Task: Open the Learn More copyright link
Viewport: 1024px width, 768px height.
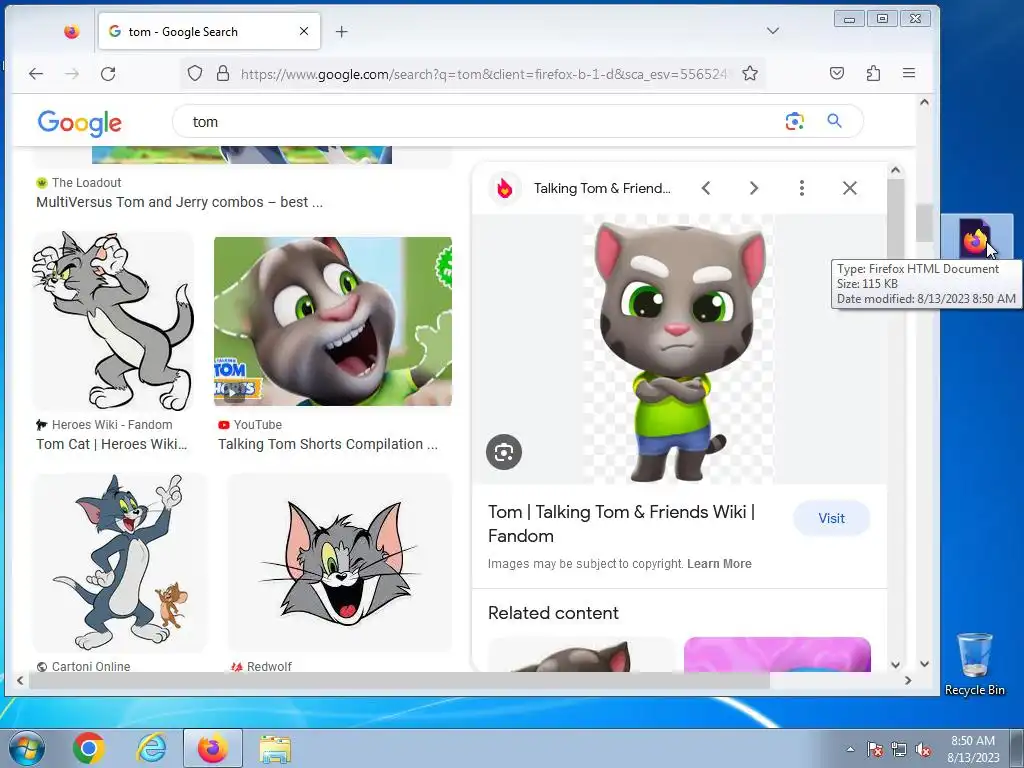Action: pyautogui.click(x=719, y=564)
